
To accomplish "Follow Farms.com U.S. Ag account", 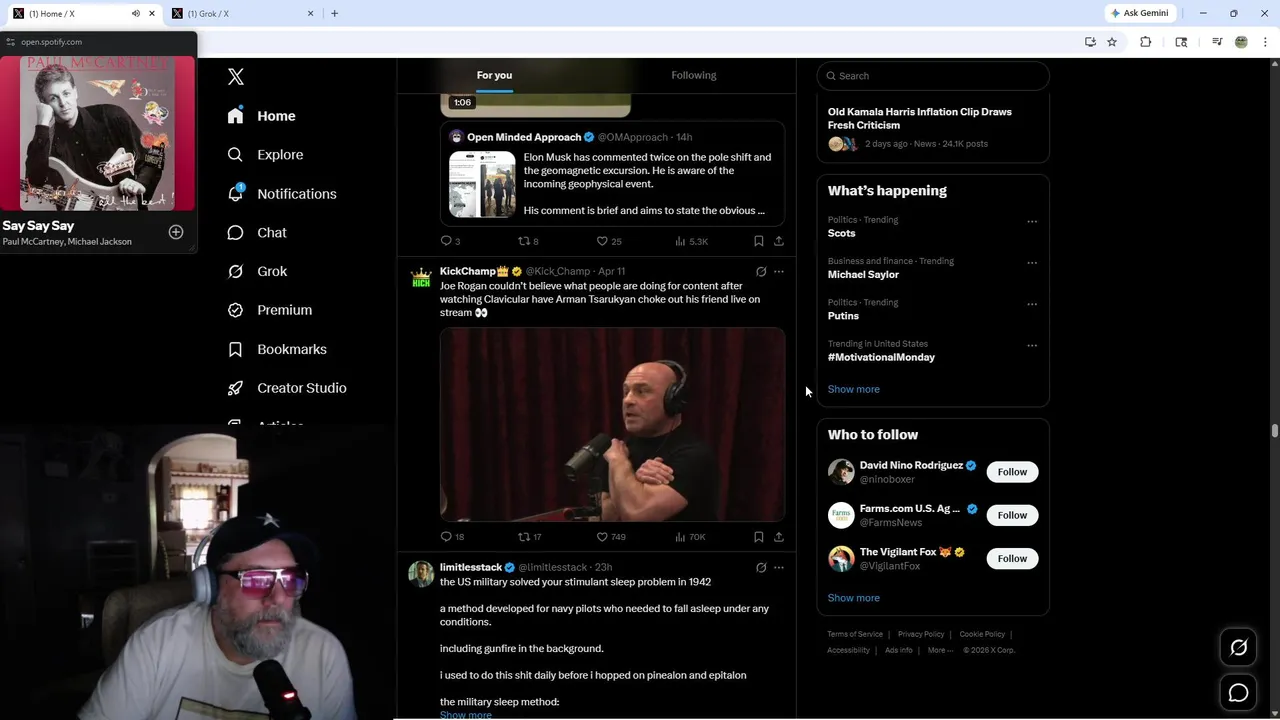I will (1012, 515).
